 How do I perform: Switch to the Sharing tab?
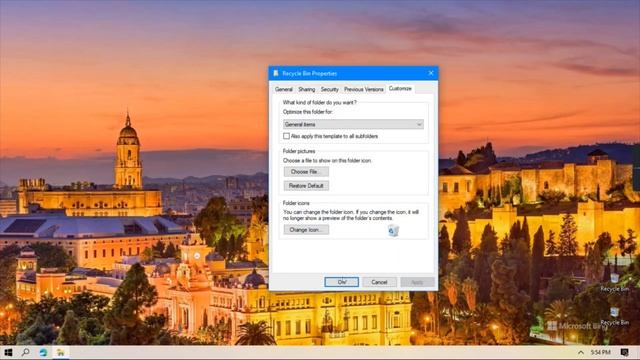[307, 89]
